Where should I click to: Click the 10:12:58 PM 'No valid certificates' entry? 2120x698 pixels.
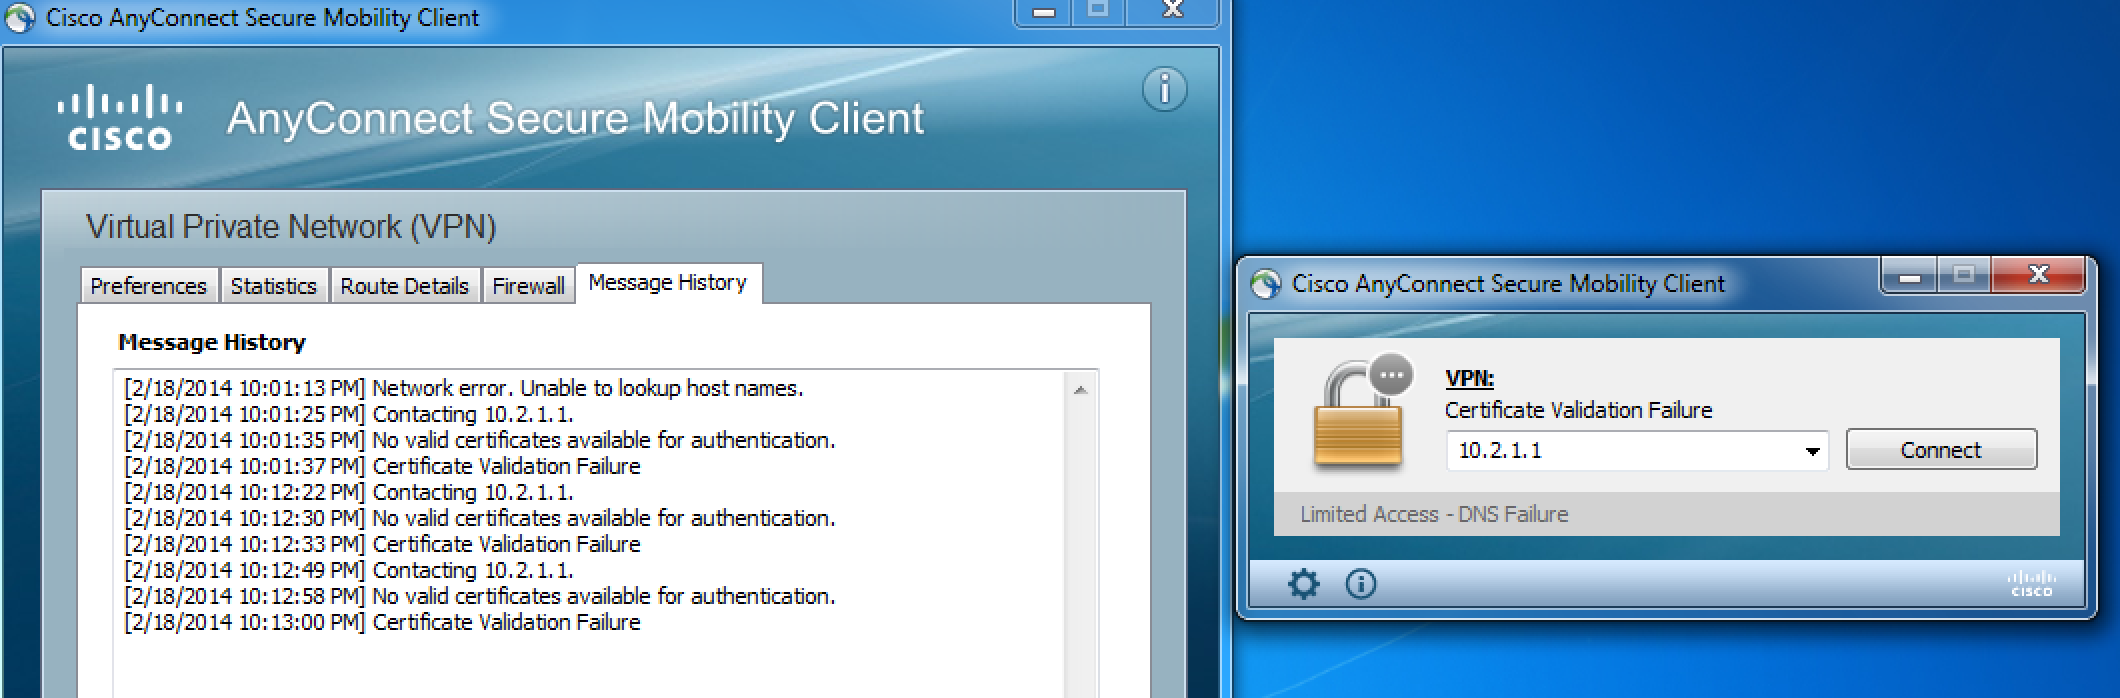tap(480, 596)
